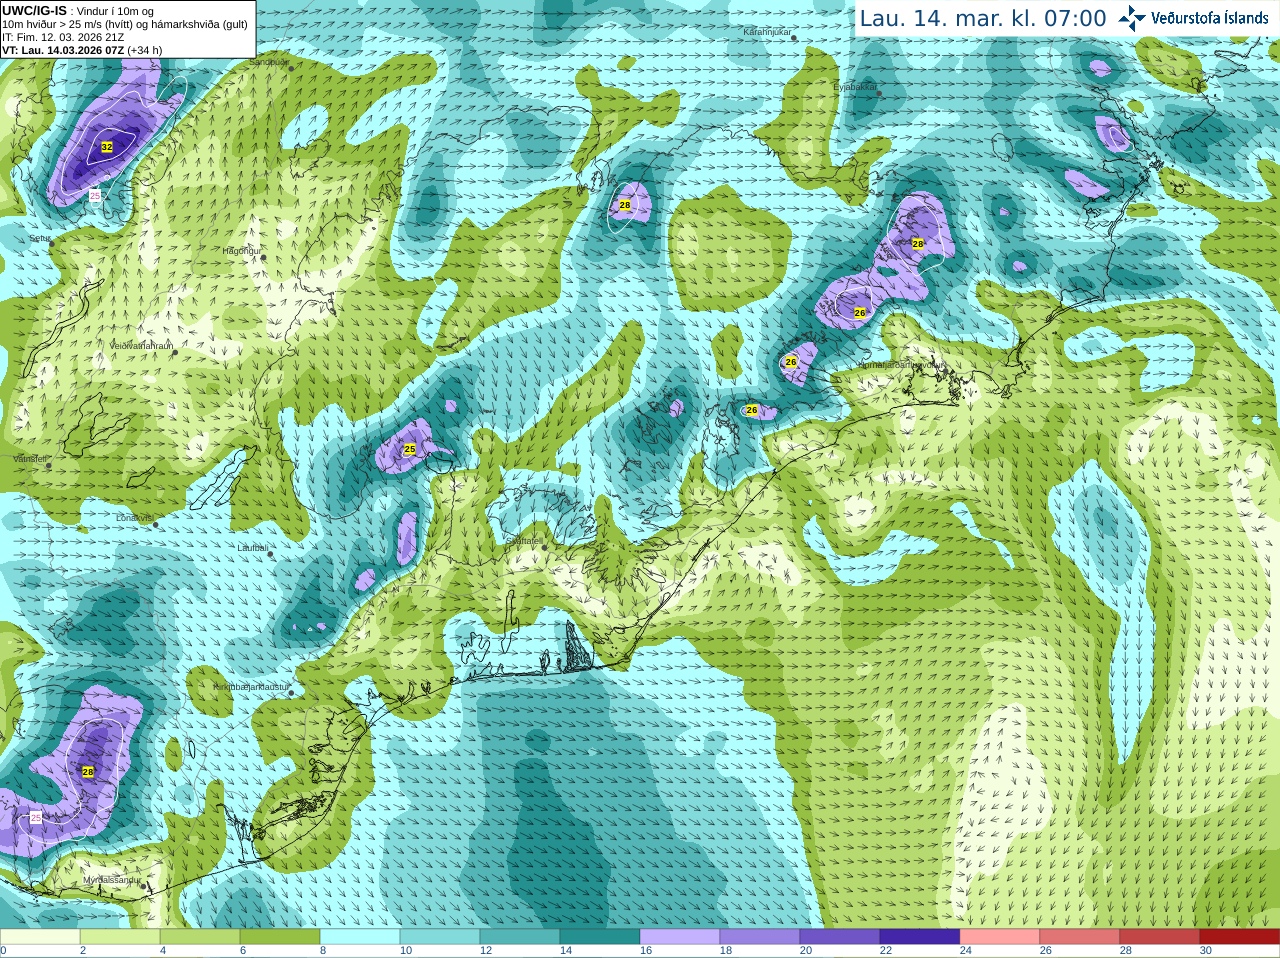Click the 16–18 m/s light purple legend swatch

680,937
